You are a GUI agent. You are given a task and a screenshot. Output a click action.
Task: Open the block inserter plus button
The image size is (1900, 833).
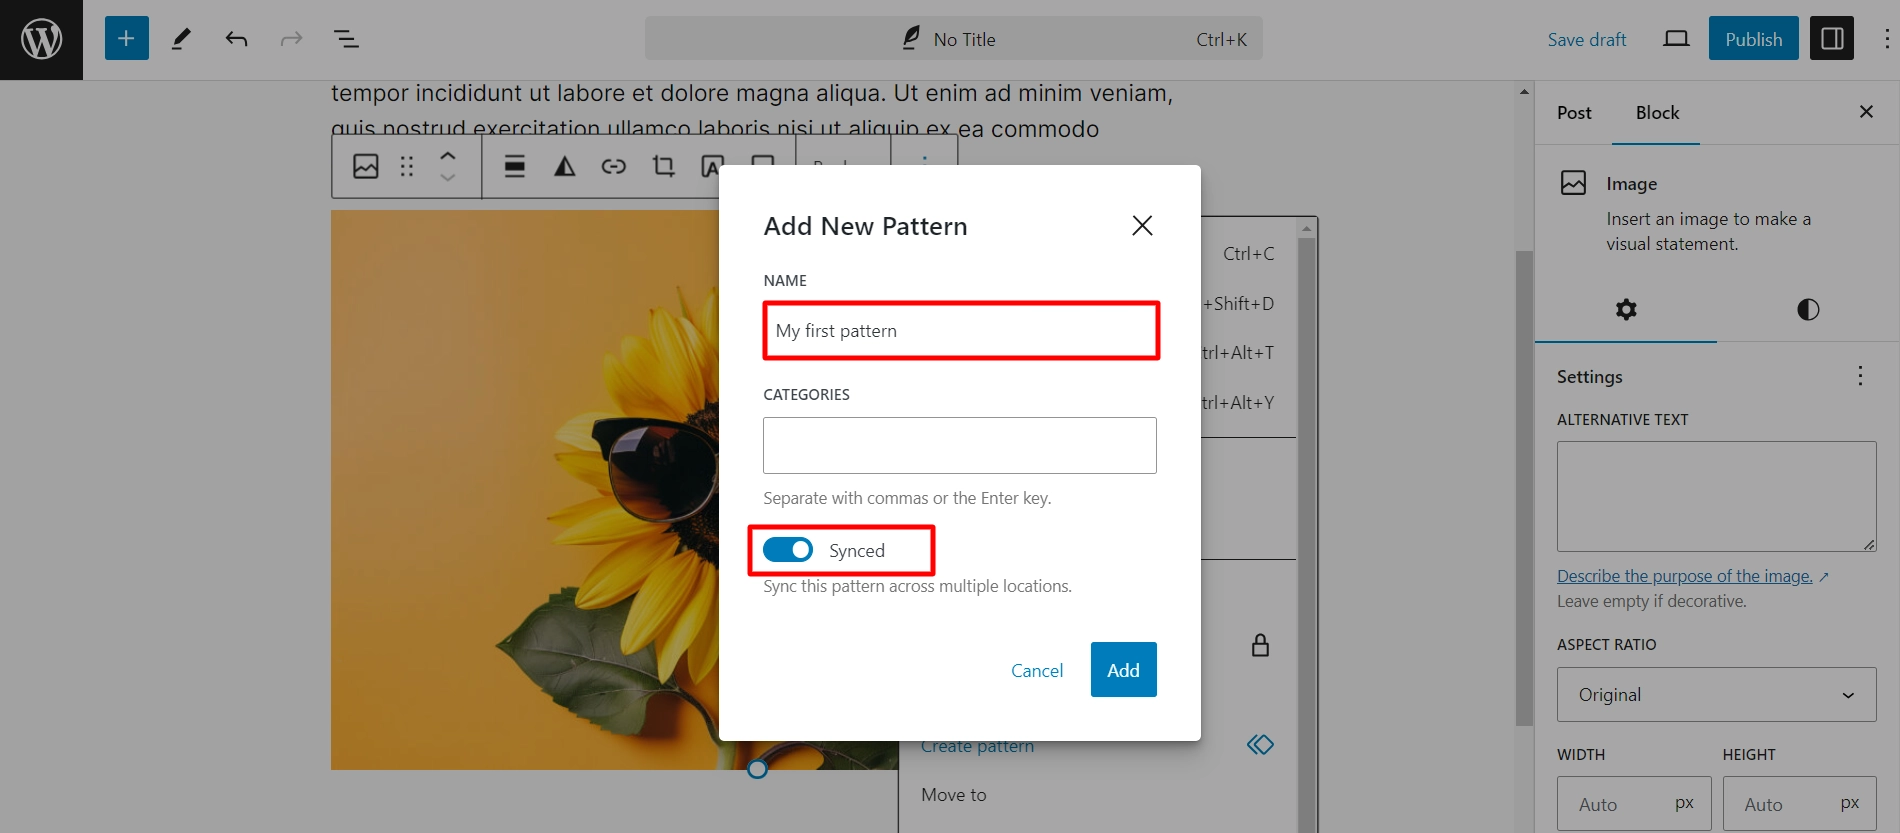pos(126,39)
